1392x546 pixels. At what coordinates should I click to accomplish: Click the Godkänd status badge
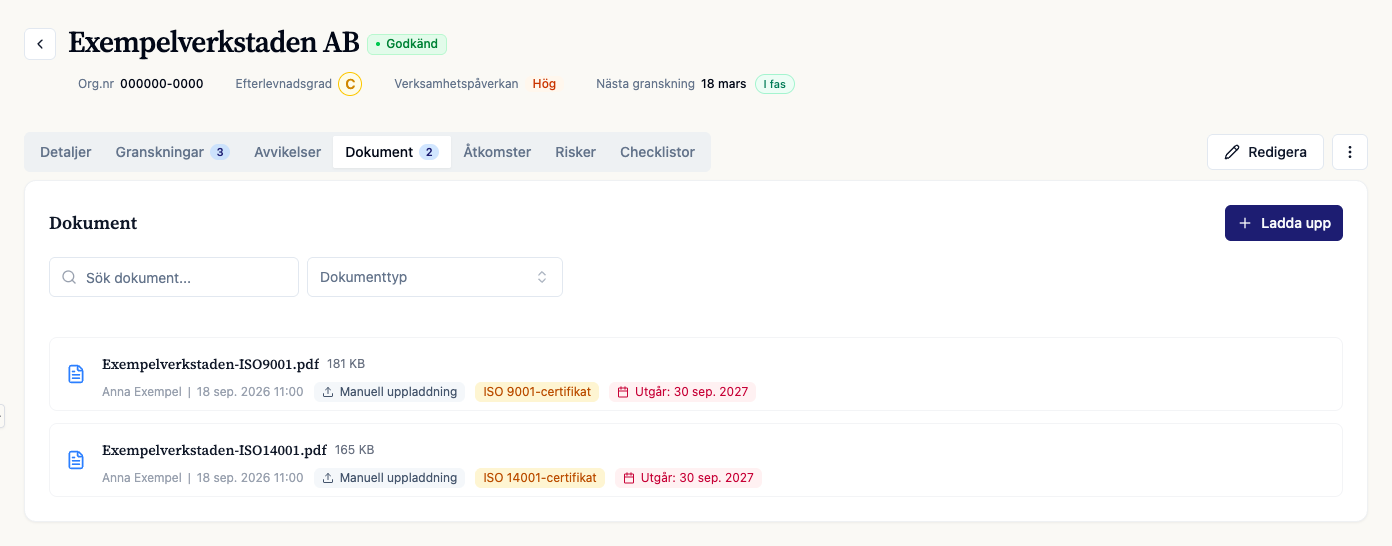[x=407, y=44]
